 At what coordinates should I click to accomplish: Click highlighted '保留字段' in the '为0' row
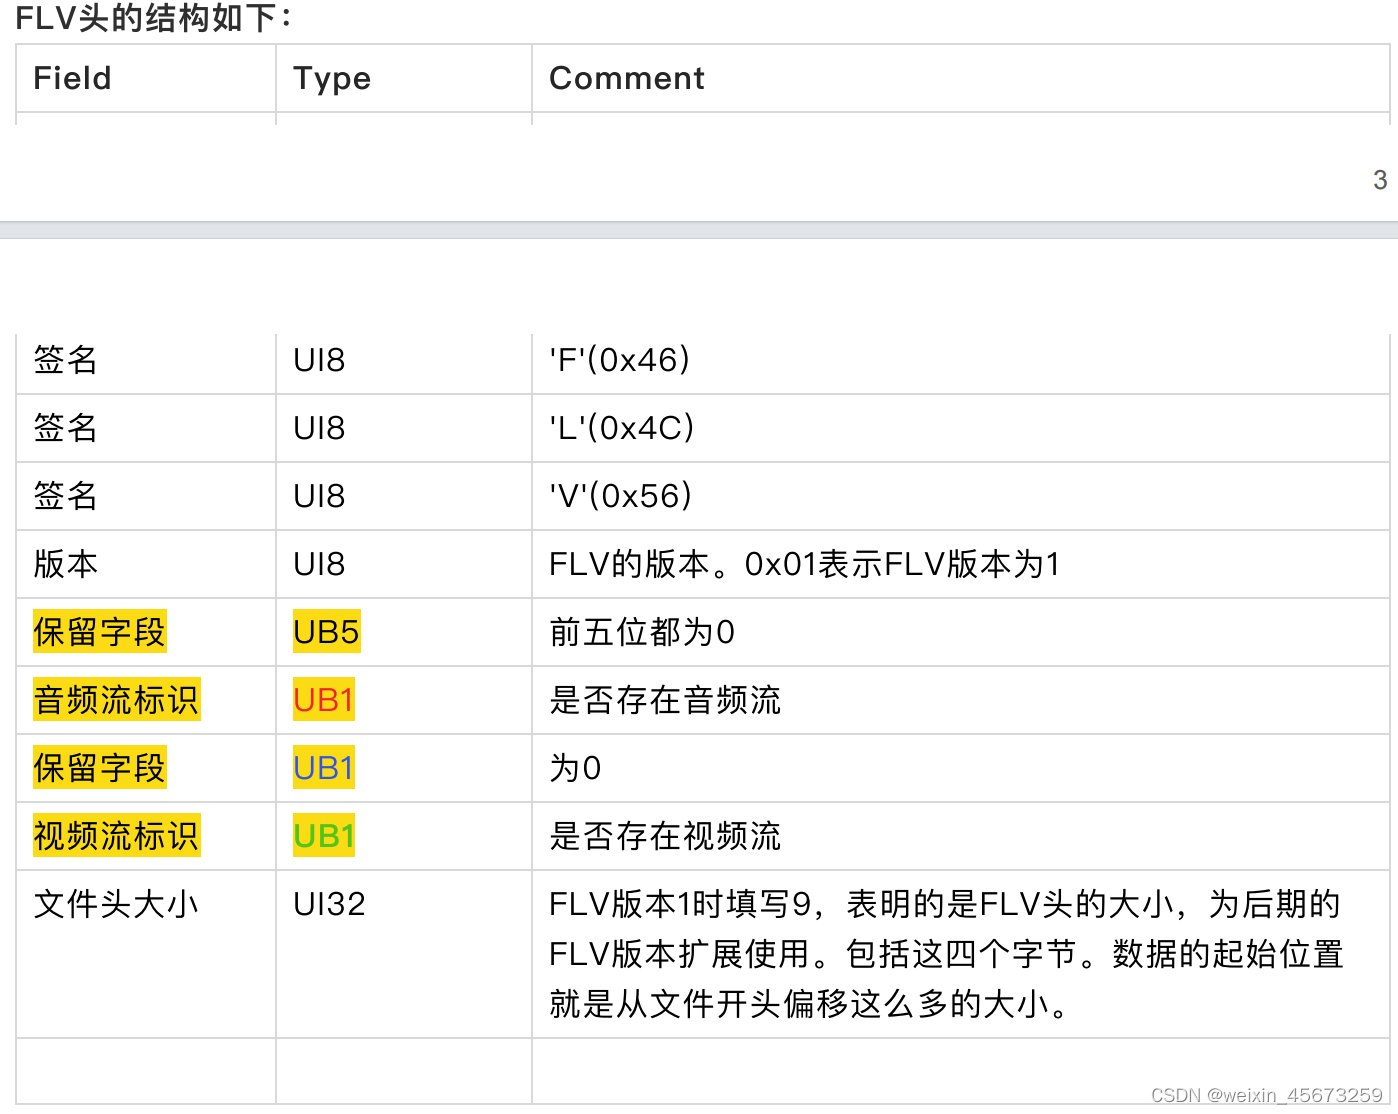click(x=100, y=768)
